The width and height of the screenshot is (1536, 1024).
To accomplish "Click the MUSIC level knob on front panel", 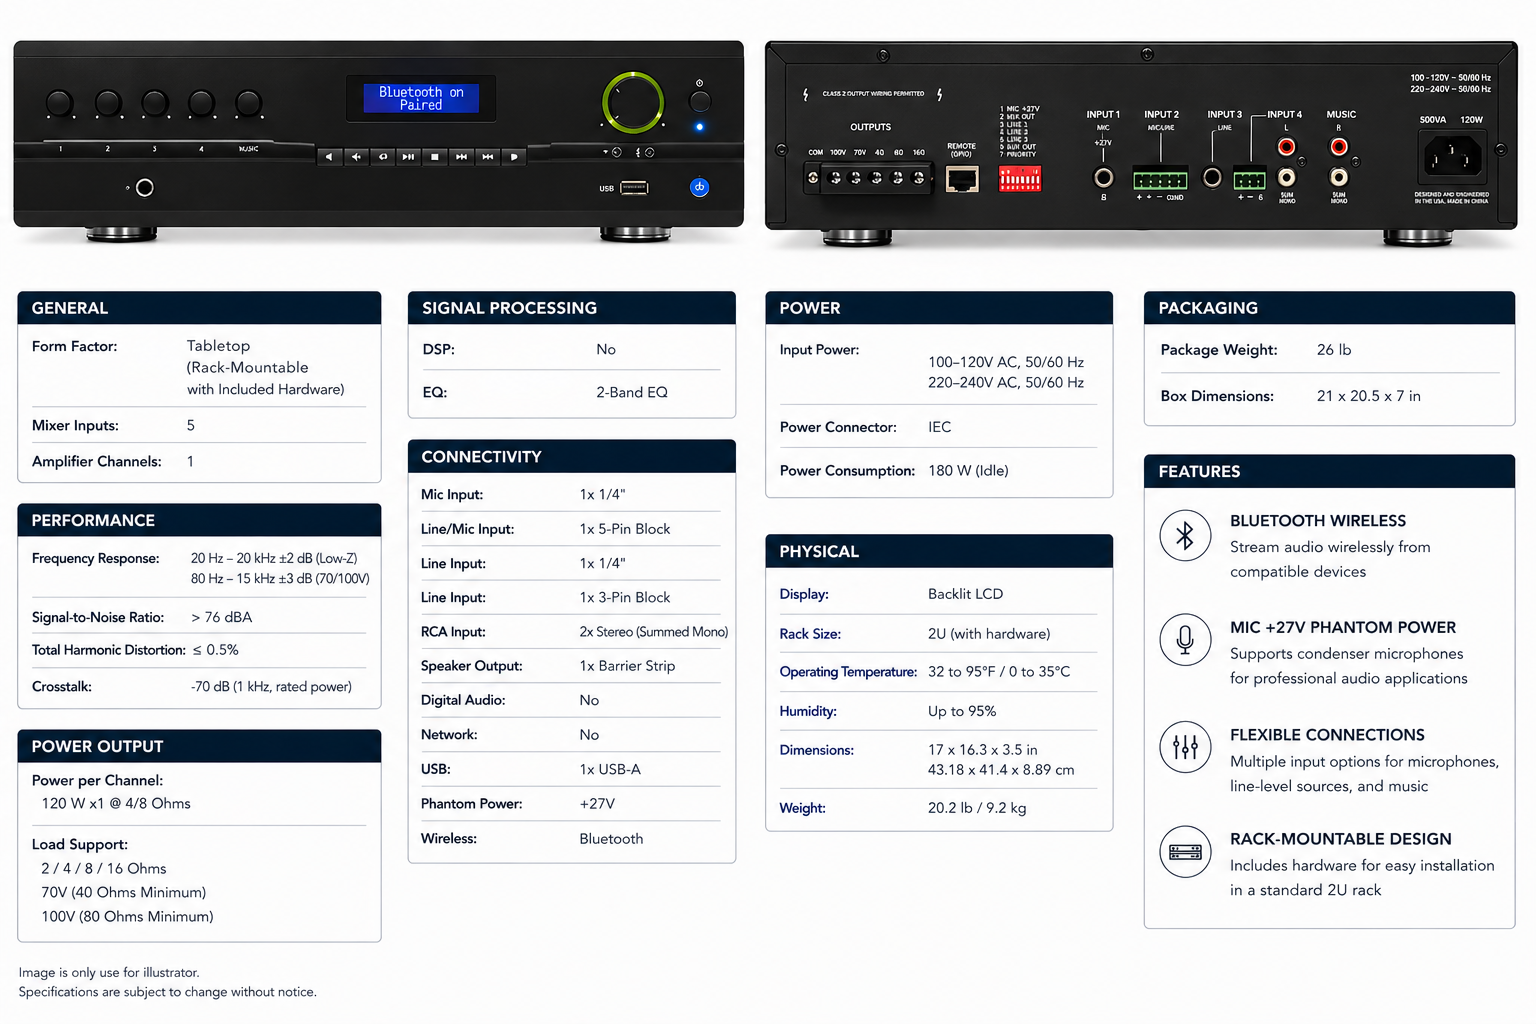I will pyautogui.click(x=248, y=103).
